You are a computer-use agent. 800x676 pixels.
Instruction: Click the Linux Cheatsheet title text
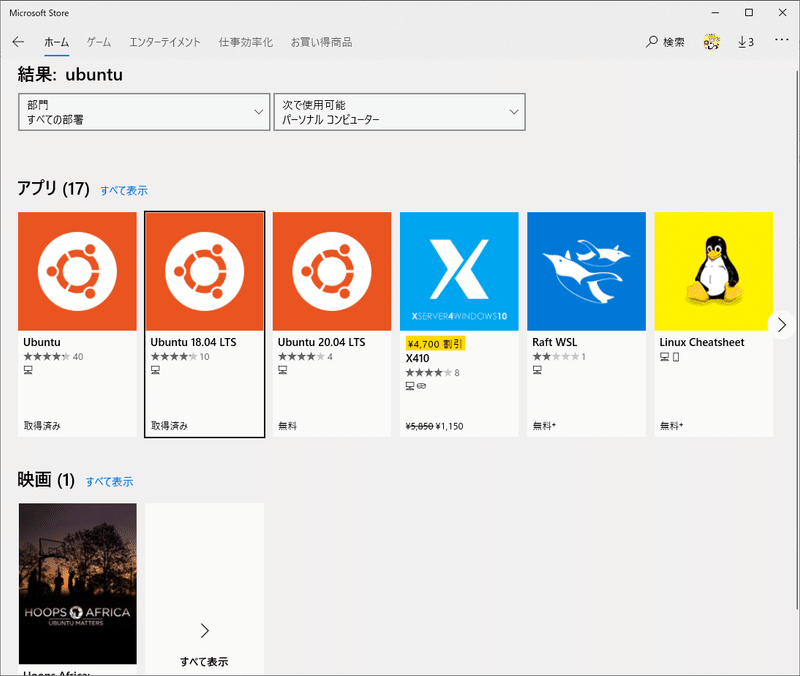[x=702, y=342]
